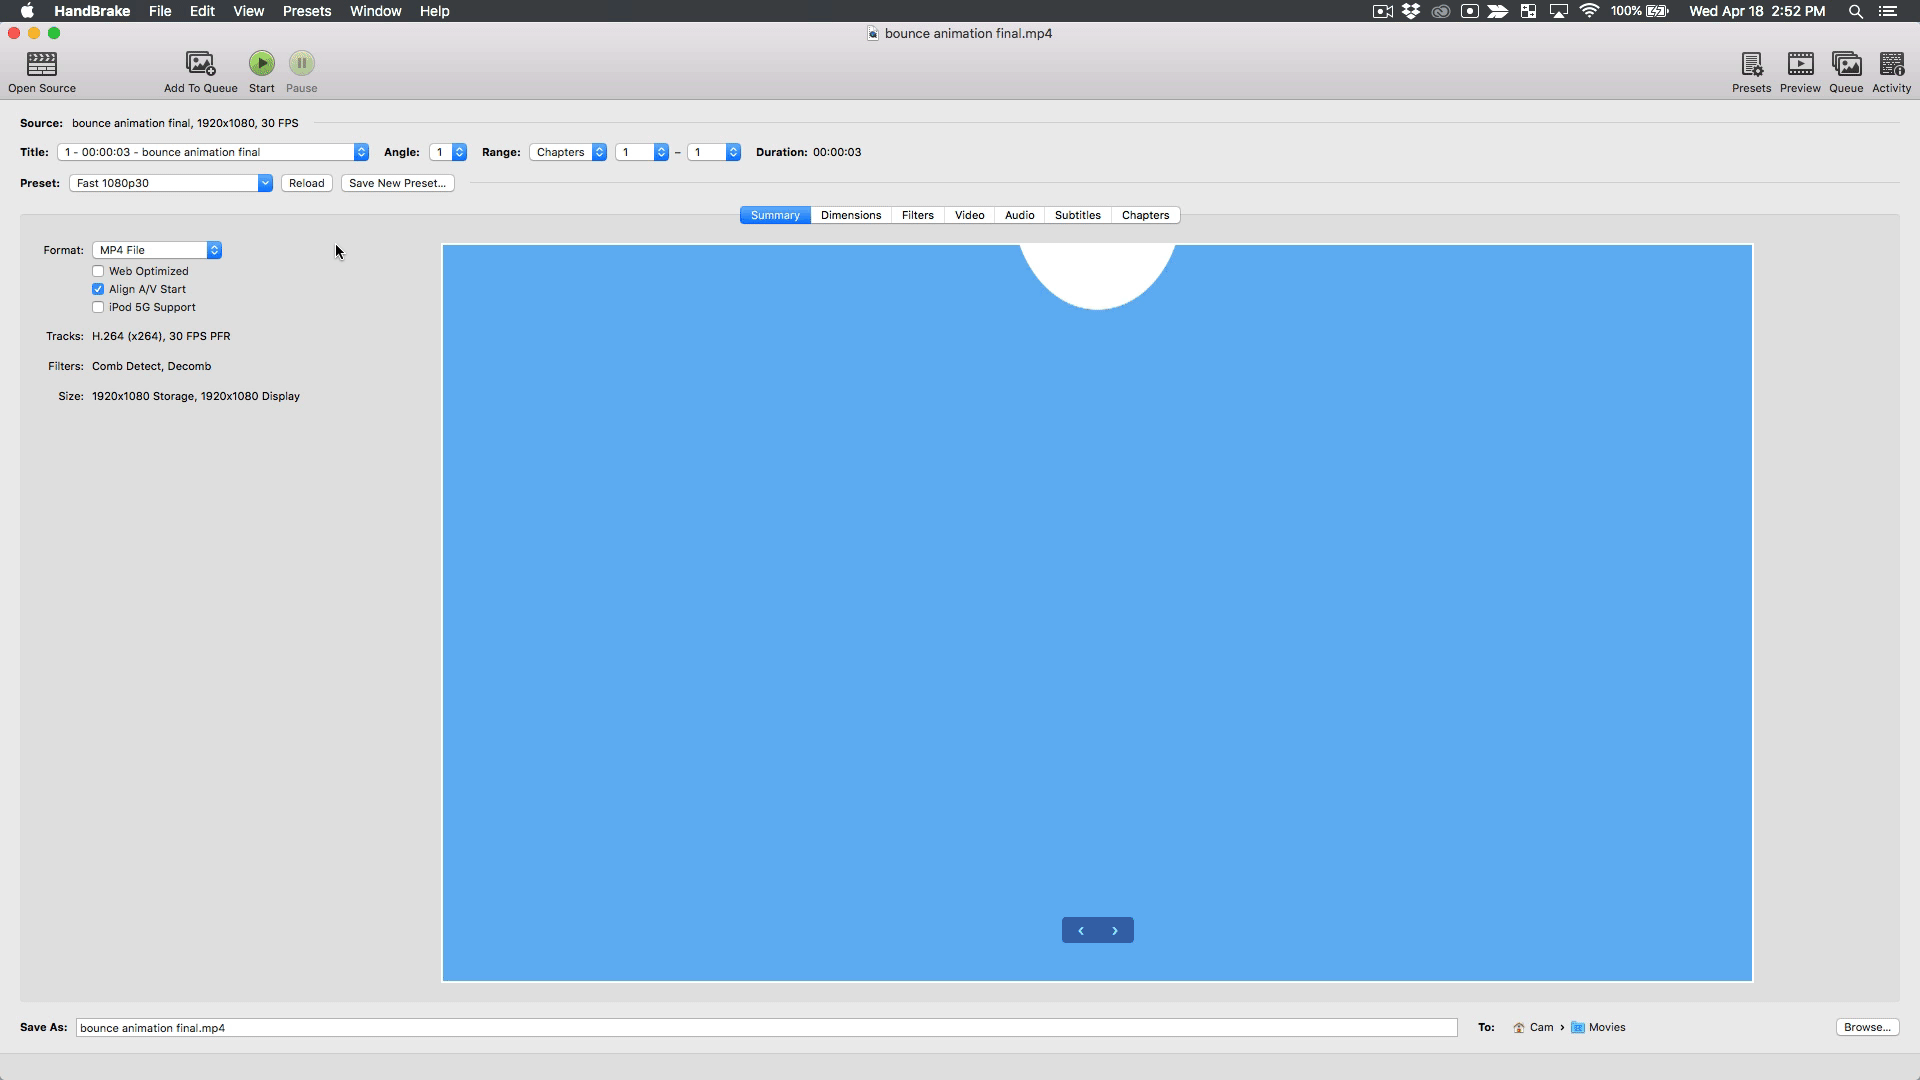This screenshot has height=1080, width=1920.
Task: Click the Save As filename field
Action: pos(765,1027)
